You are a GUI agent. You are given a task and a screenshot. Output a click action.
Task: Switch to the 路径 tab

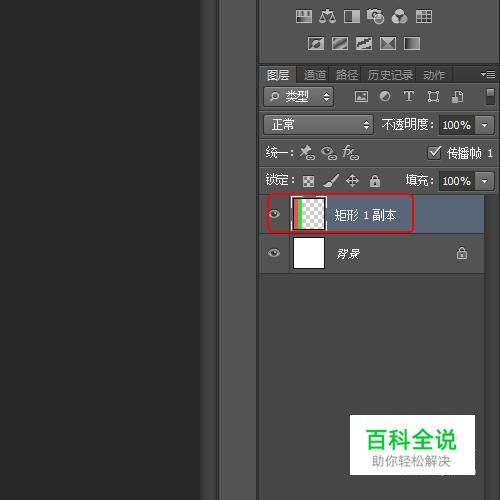[x=347, y=75]
